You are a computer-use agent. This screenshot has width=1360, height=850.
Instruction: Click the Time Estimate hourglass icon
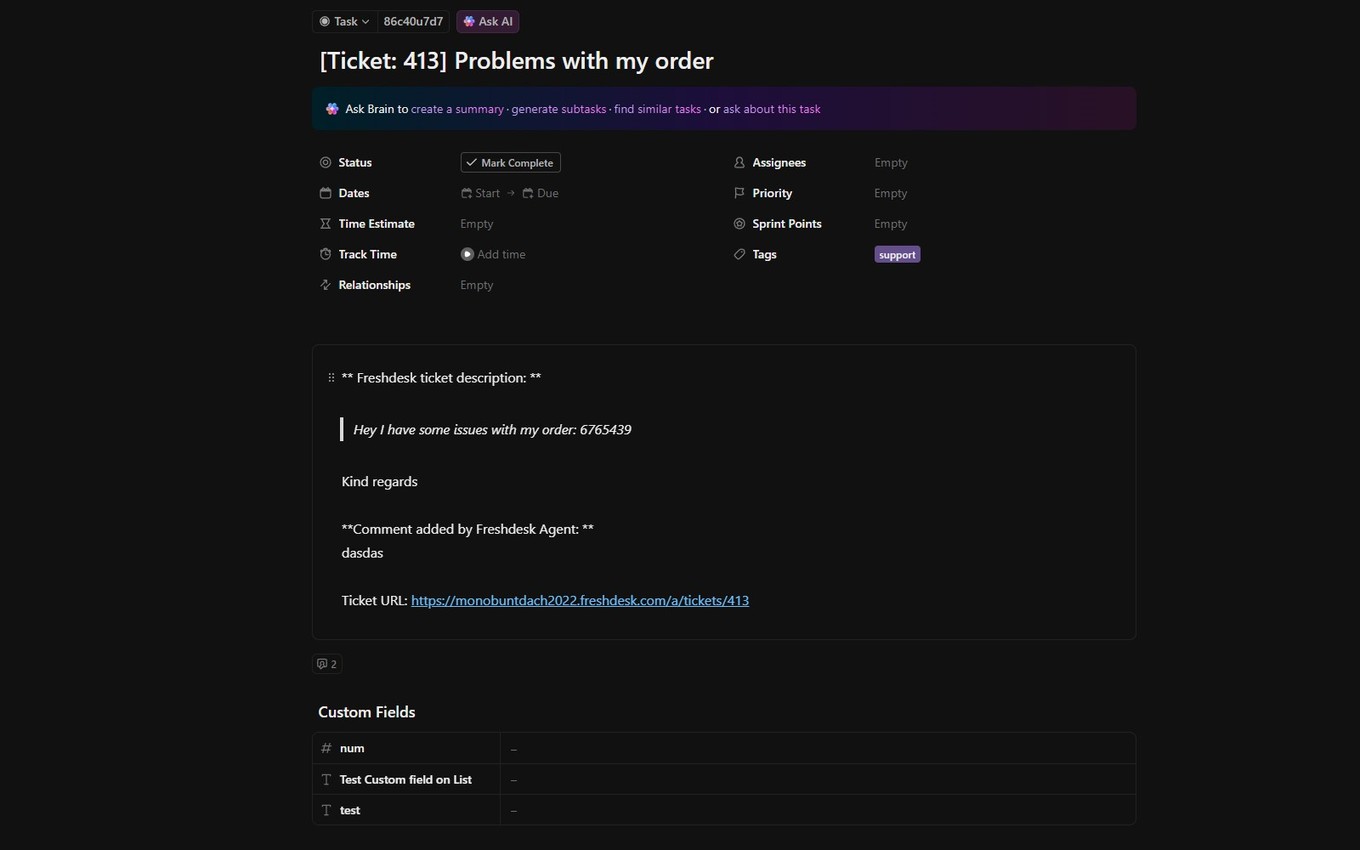tap(325, 223)
